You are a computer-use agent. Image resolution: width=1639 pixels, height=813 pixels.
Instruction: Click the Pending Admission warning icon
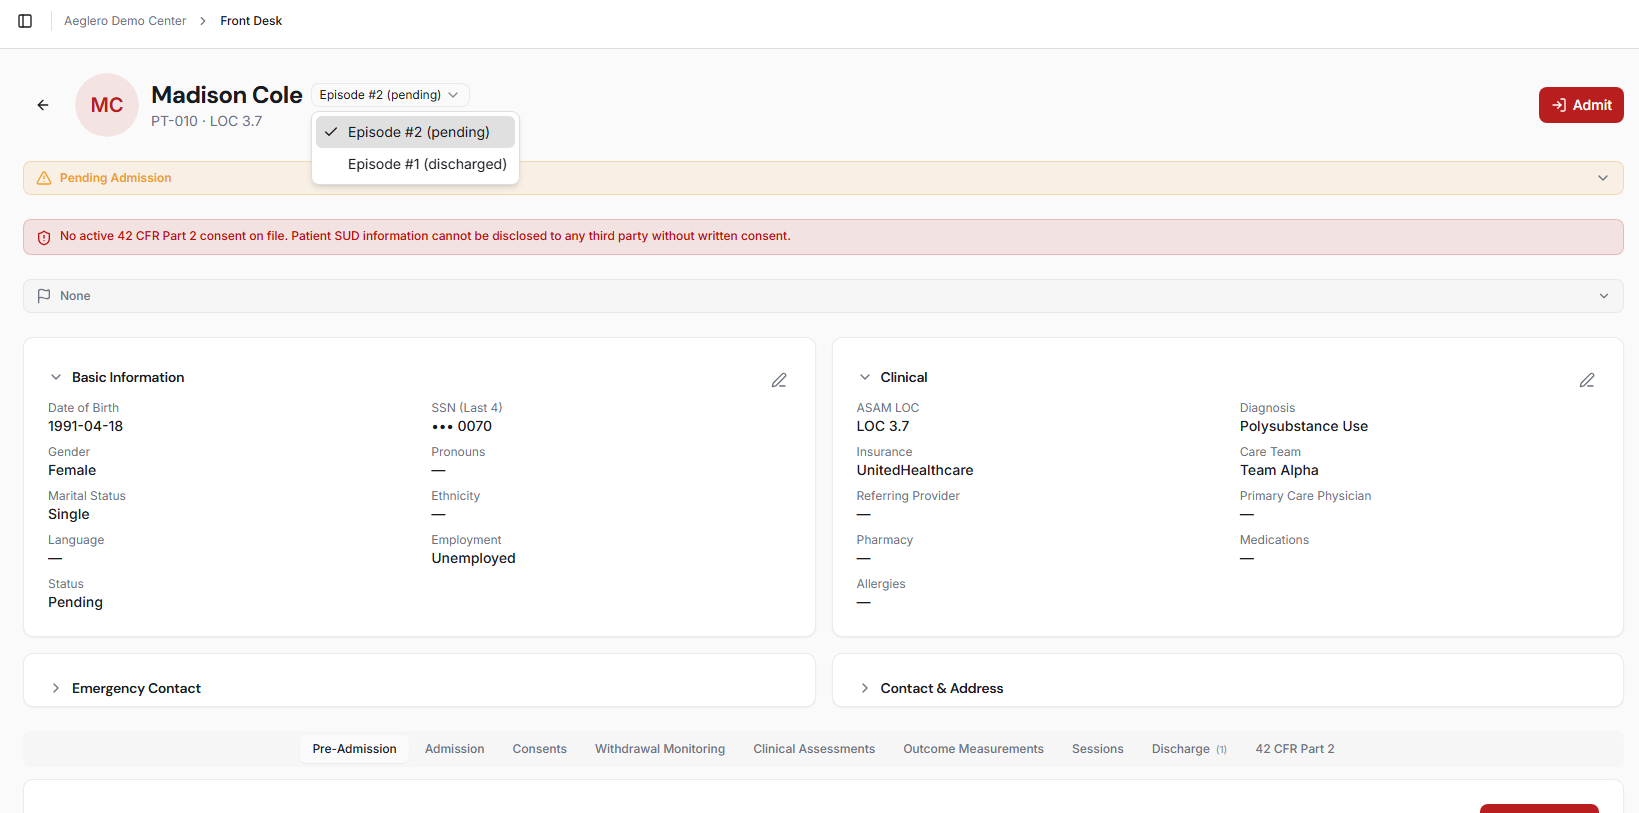[x=44, y=178]
